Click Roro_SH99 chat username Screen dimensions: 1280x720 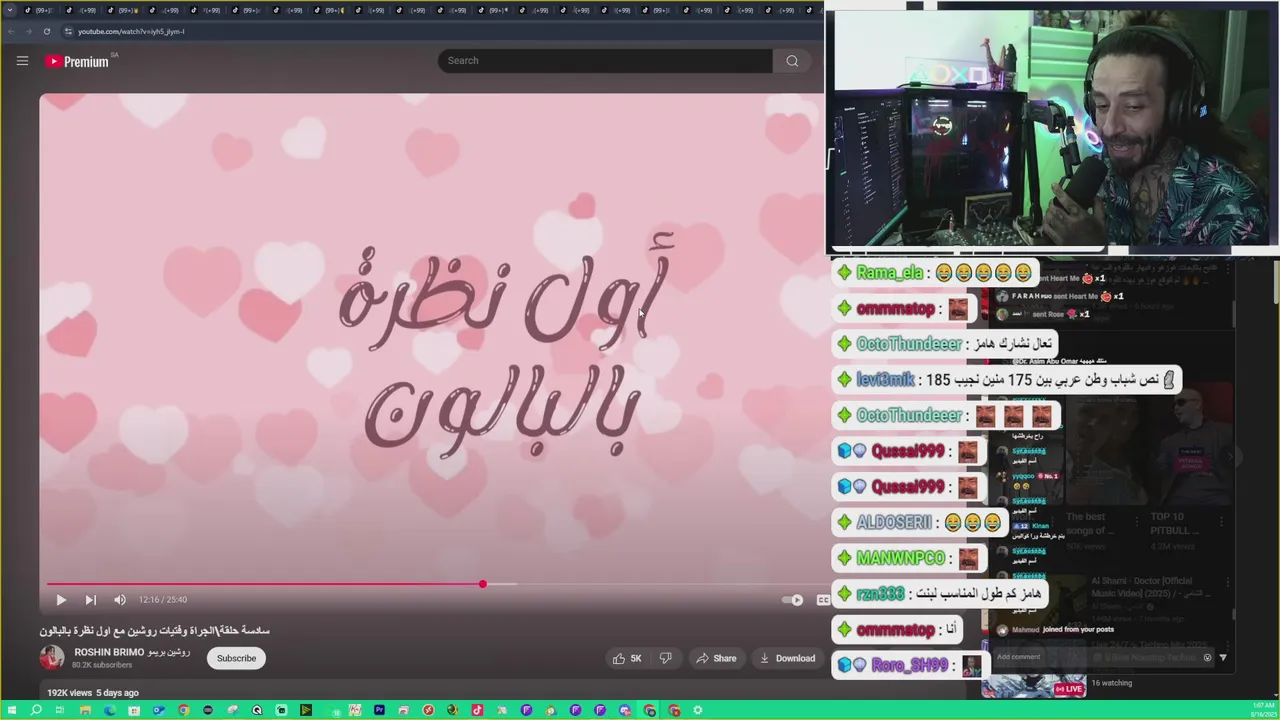[x=909, y=665]
